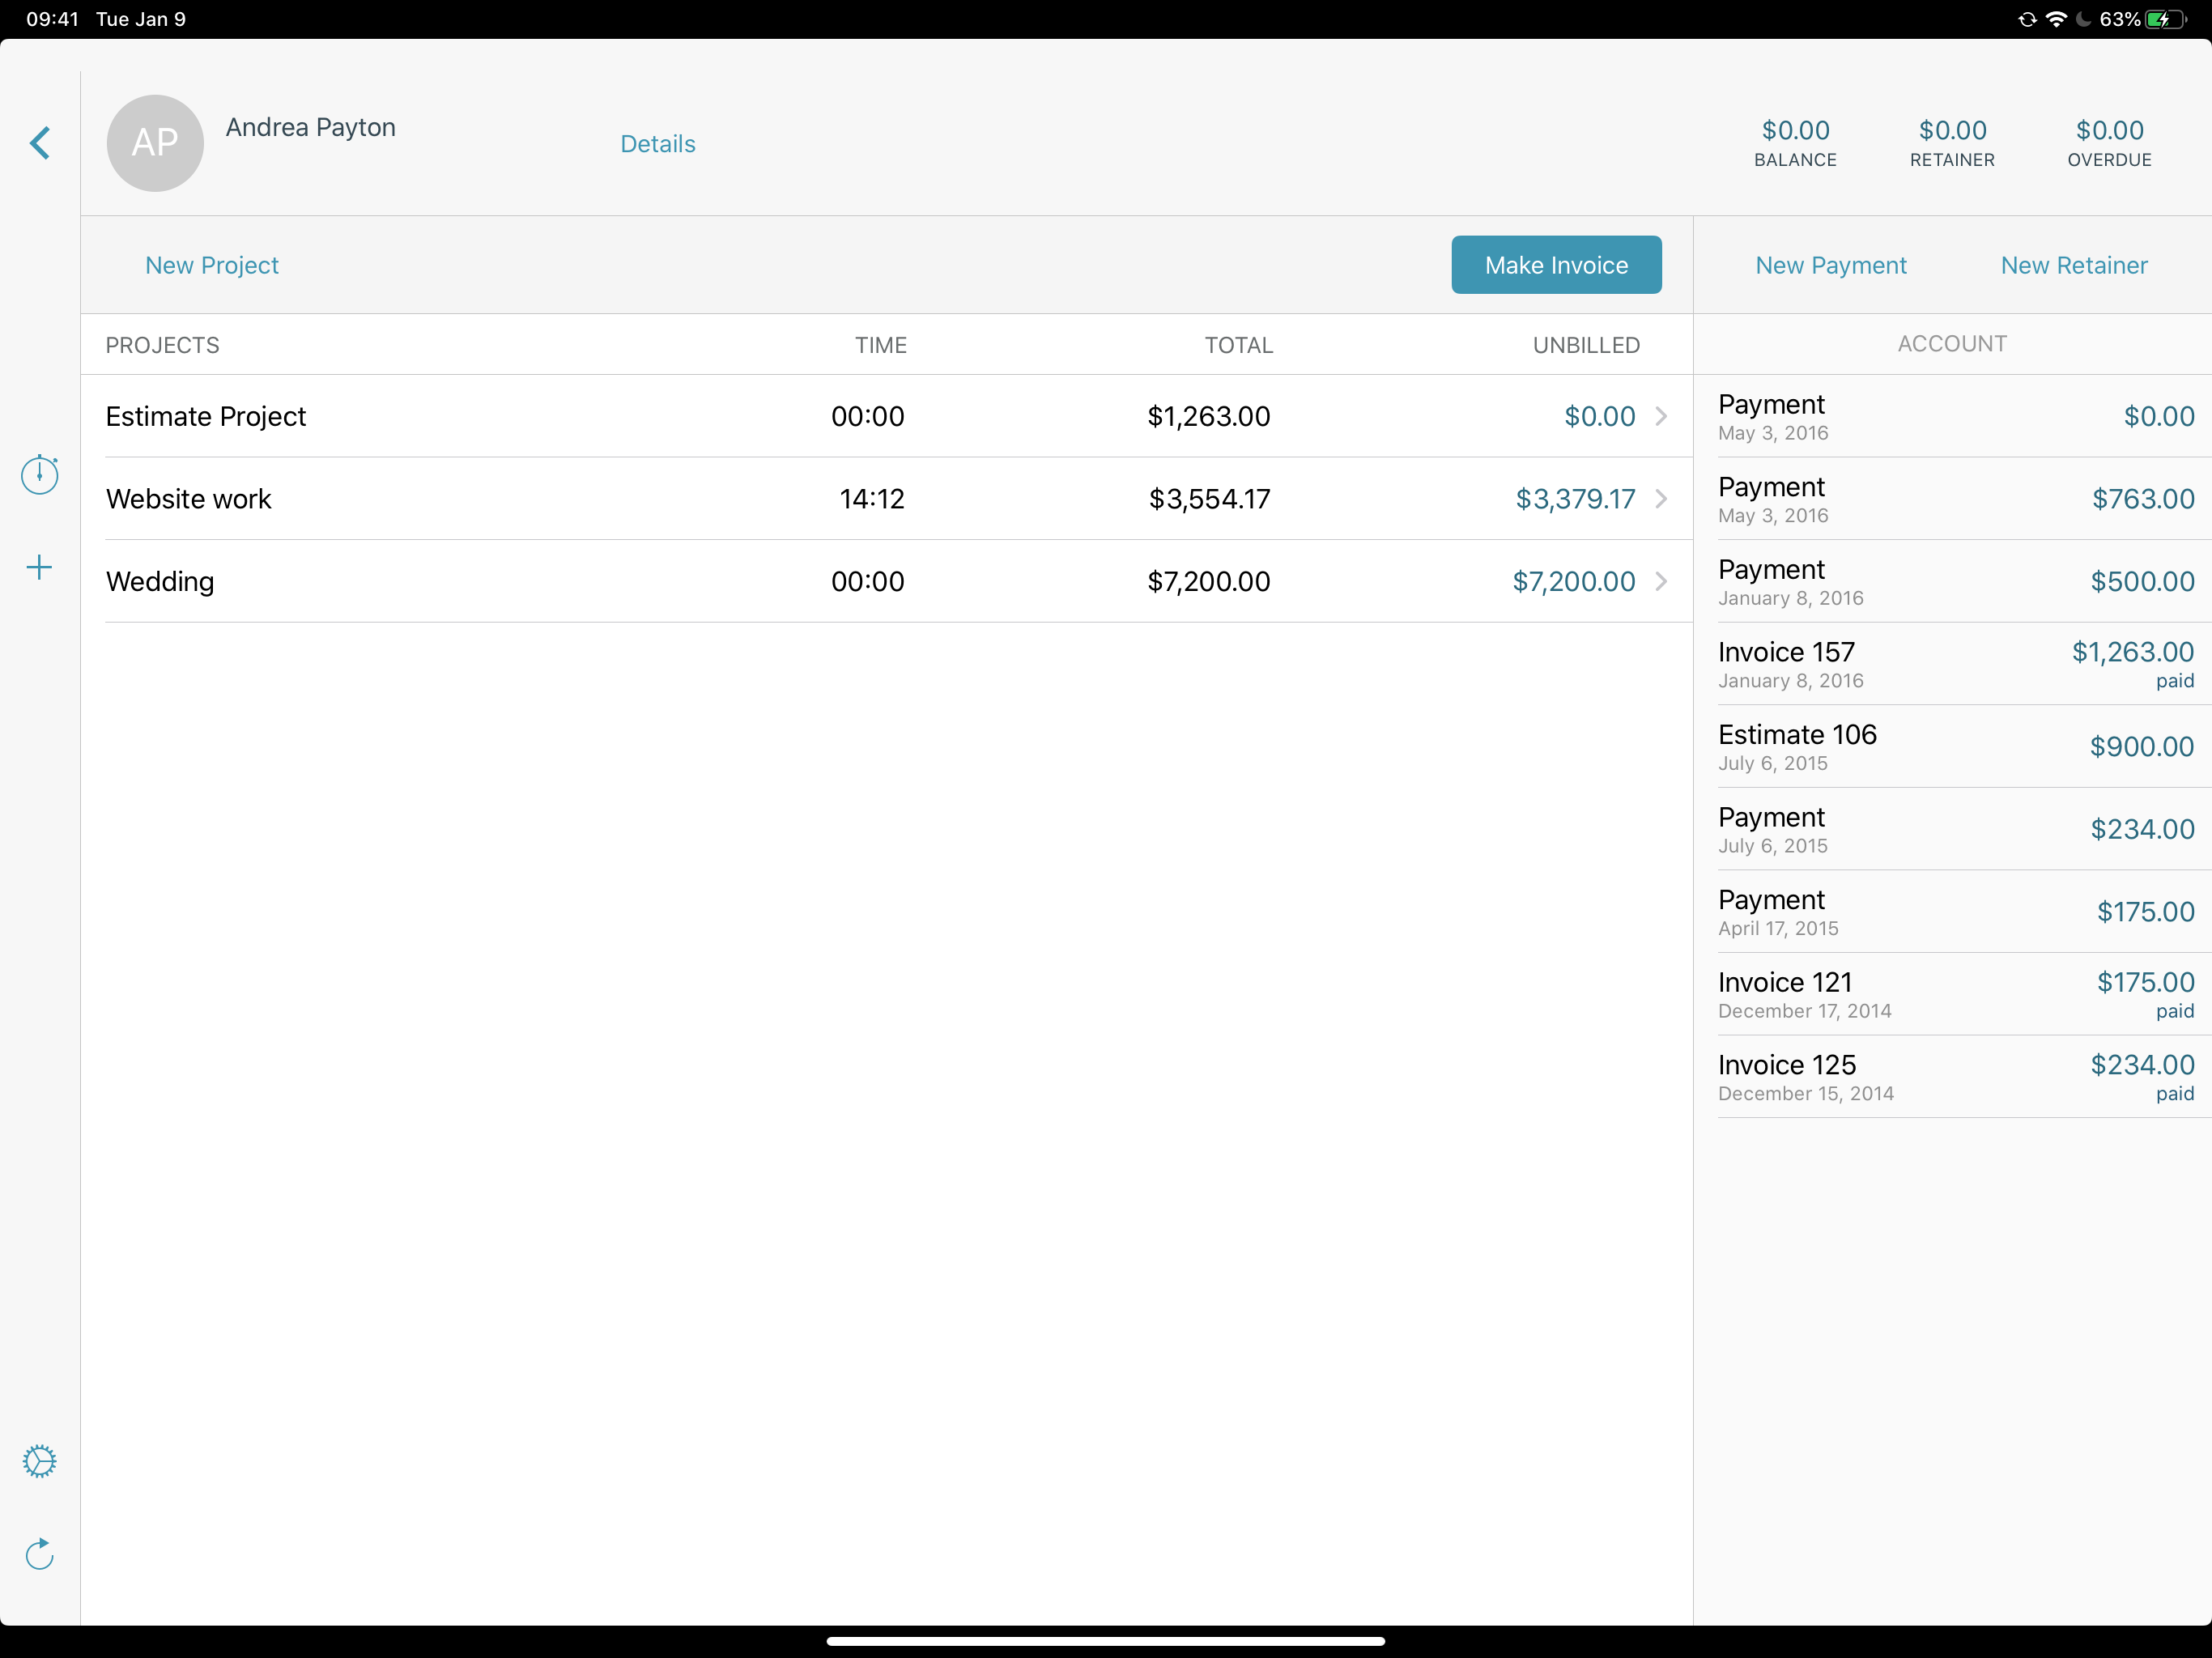Tap the $3,379.17 unbilled amount
This screenshot has height=1658, width=2212.
1575,499
